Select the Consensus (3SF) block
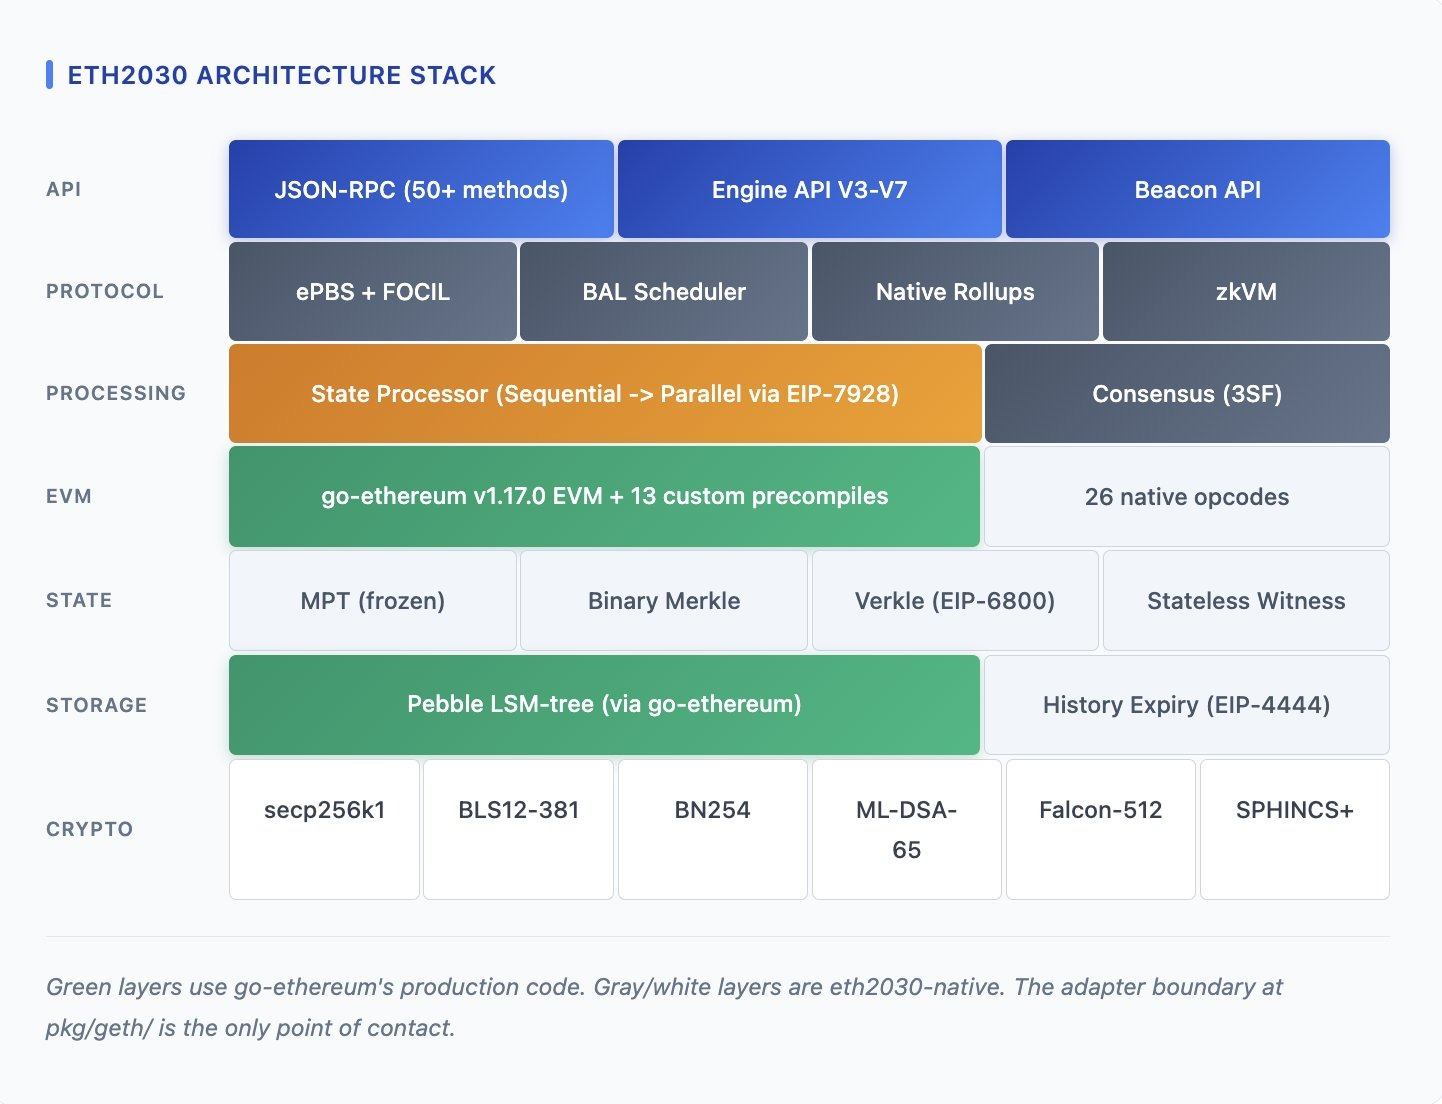Viewport: 1442px width, 1104px height. [x=1187, y=394]
